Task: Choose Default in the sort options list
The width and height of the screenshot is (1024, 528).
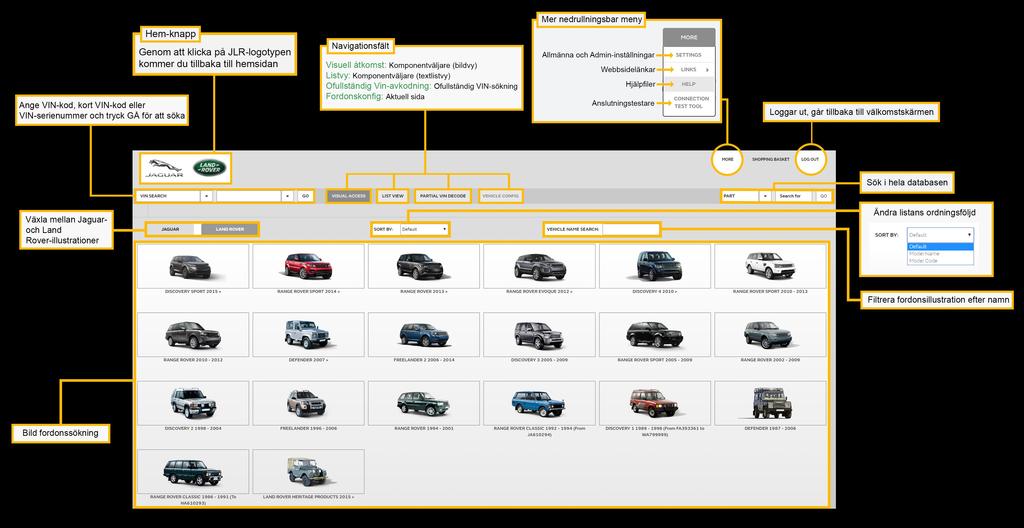Action: [x=940, y=246]
